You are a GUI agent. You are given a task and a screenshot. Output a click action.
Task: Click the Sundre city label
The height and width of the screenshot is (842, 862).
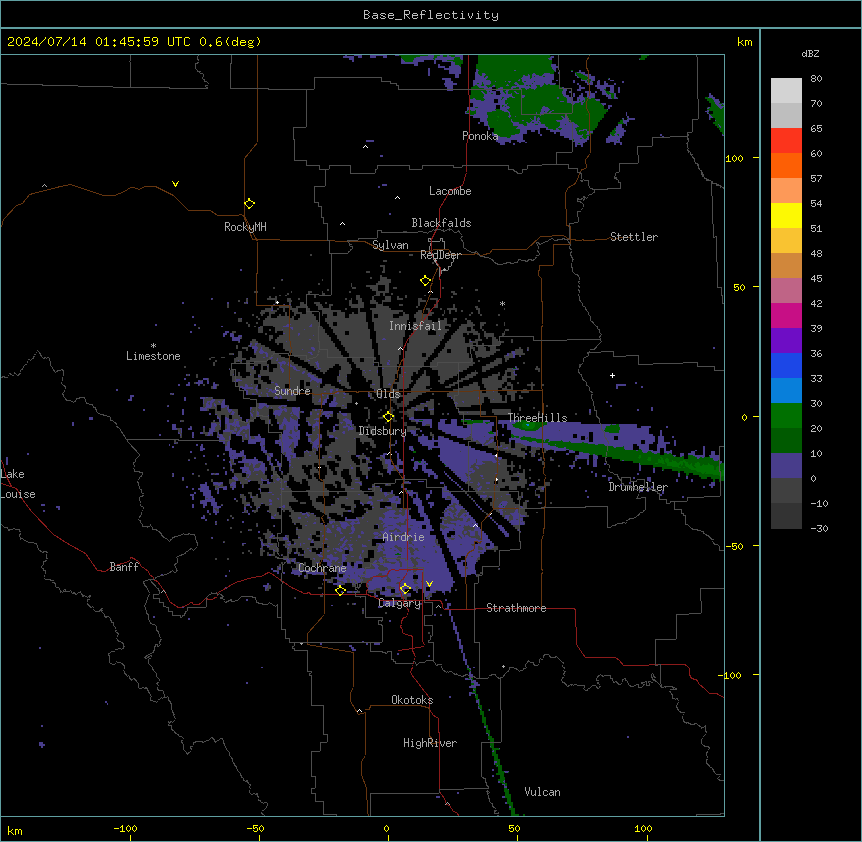[x=292, y=391]
